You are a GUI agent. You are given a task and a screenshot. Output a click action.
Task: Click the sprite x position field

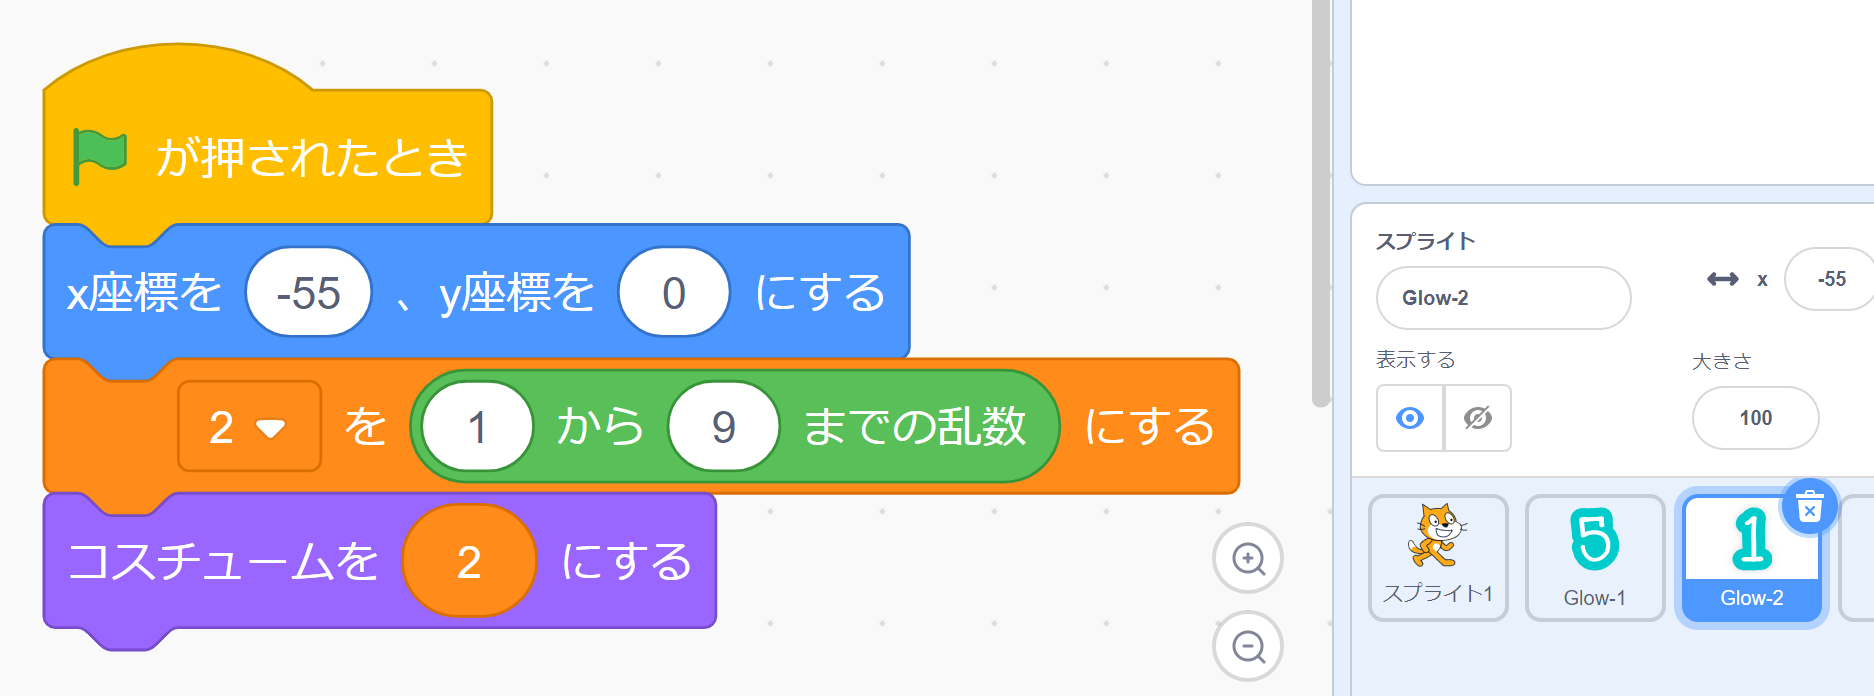tap(1830, 279)
